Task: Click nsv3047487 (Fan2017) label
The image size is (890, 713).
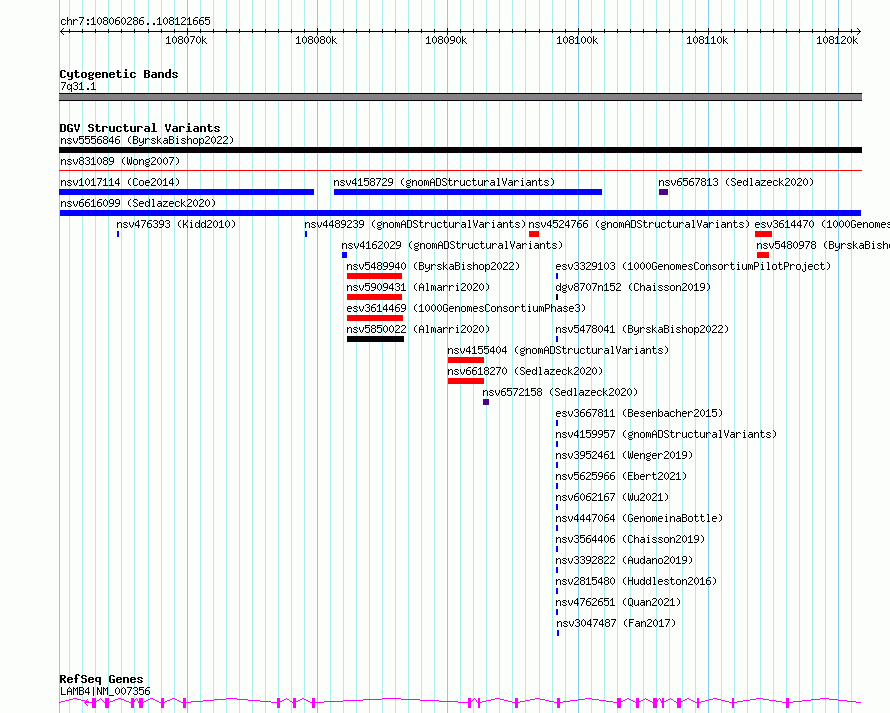Action: click(616, 623)
